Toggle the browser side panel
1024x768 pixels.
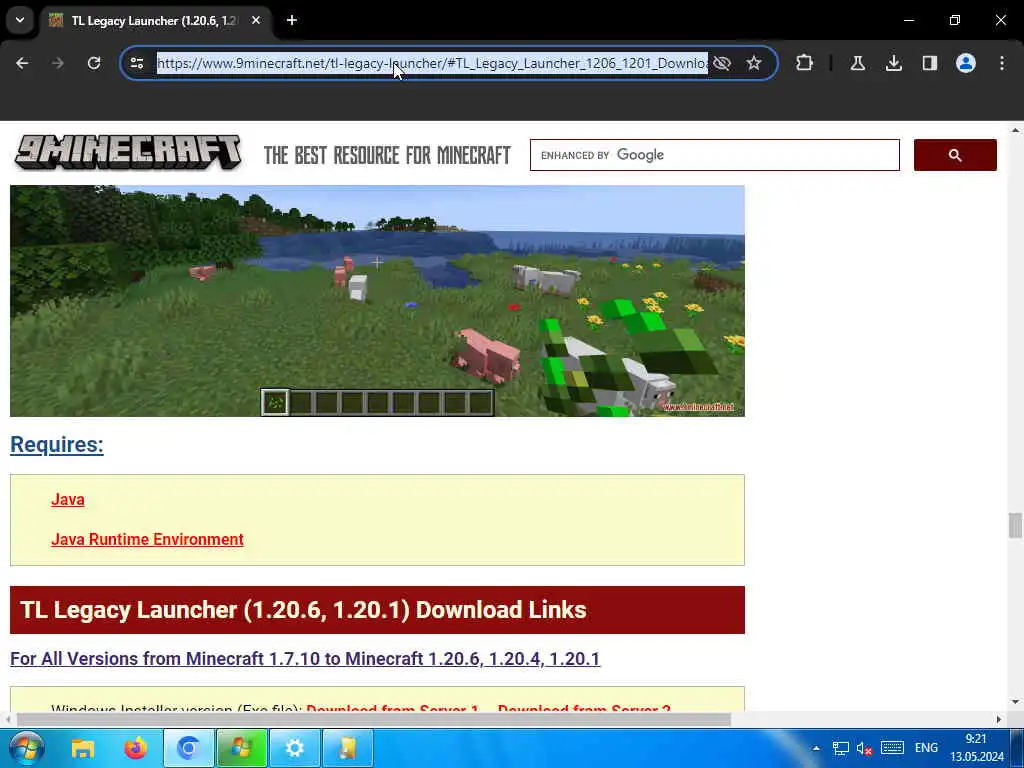click(929, 63)
